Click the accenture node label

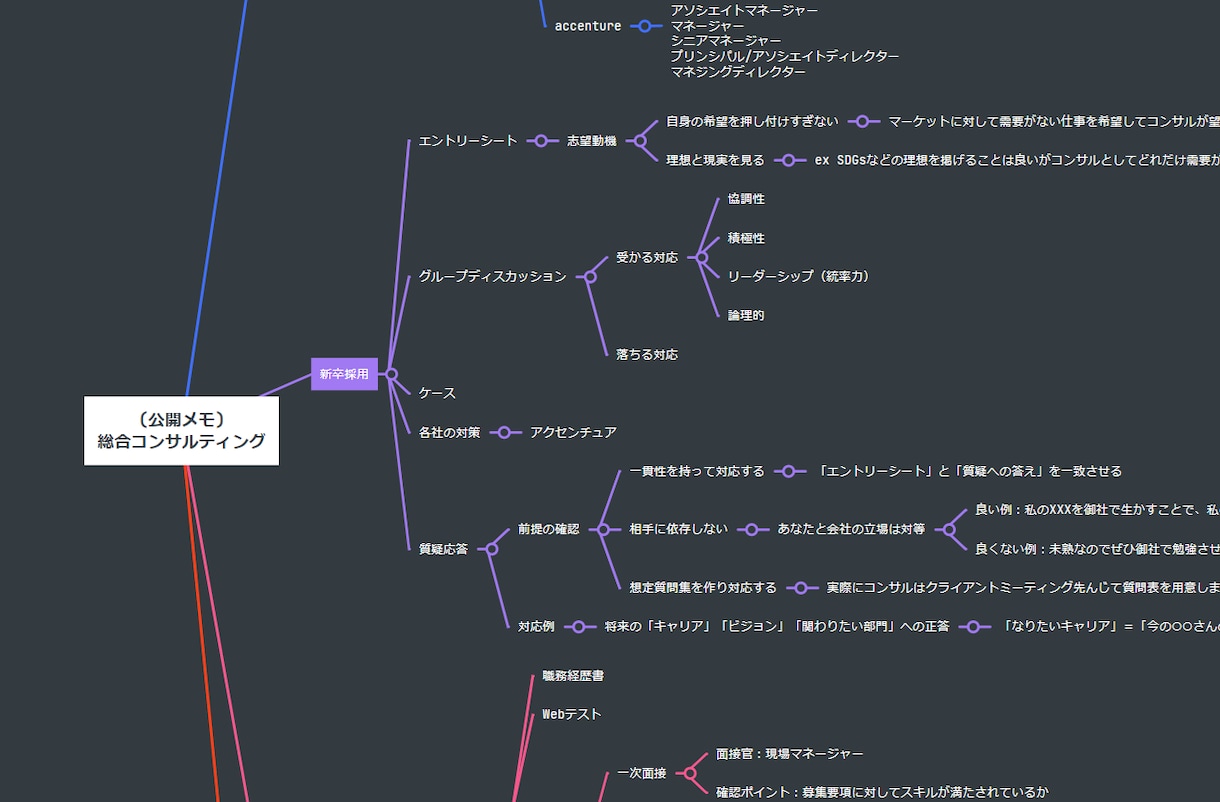(x=588, y=26)
